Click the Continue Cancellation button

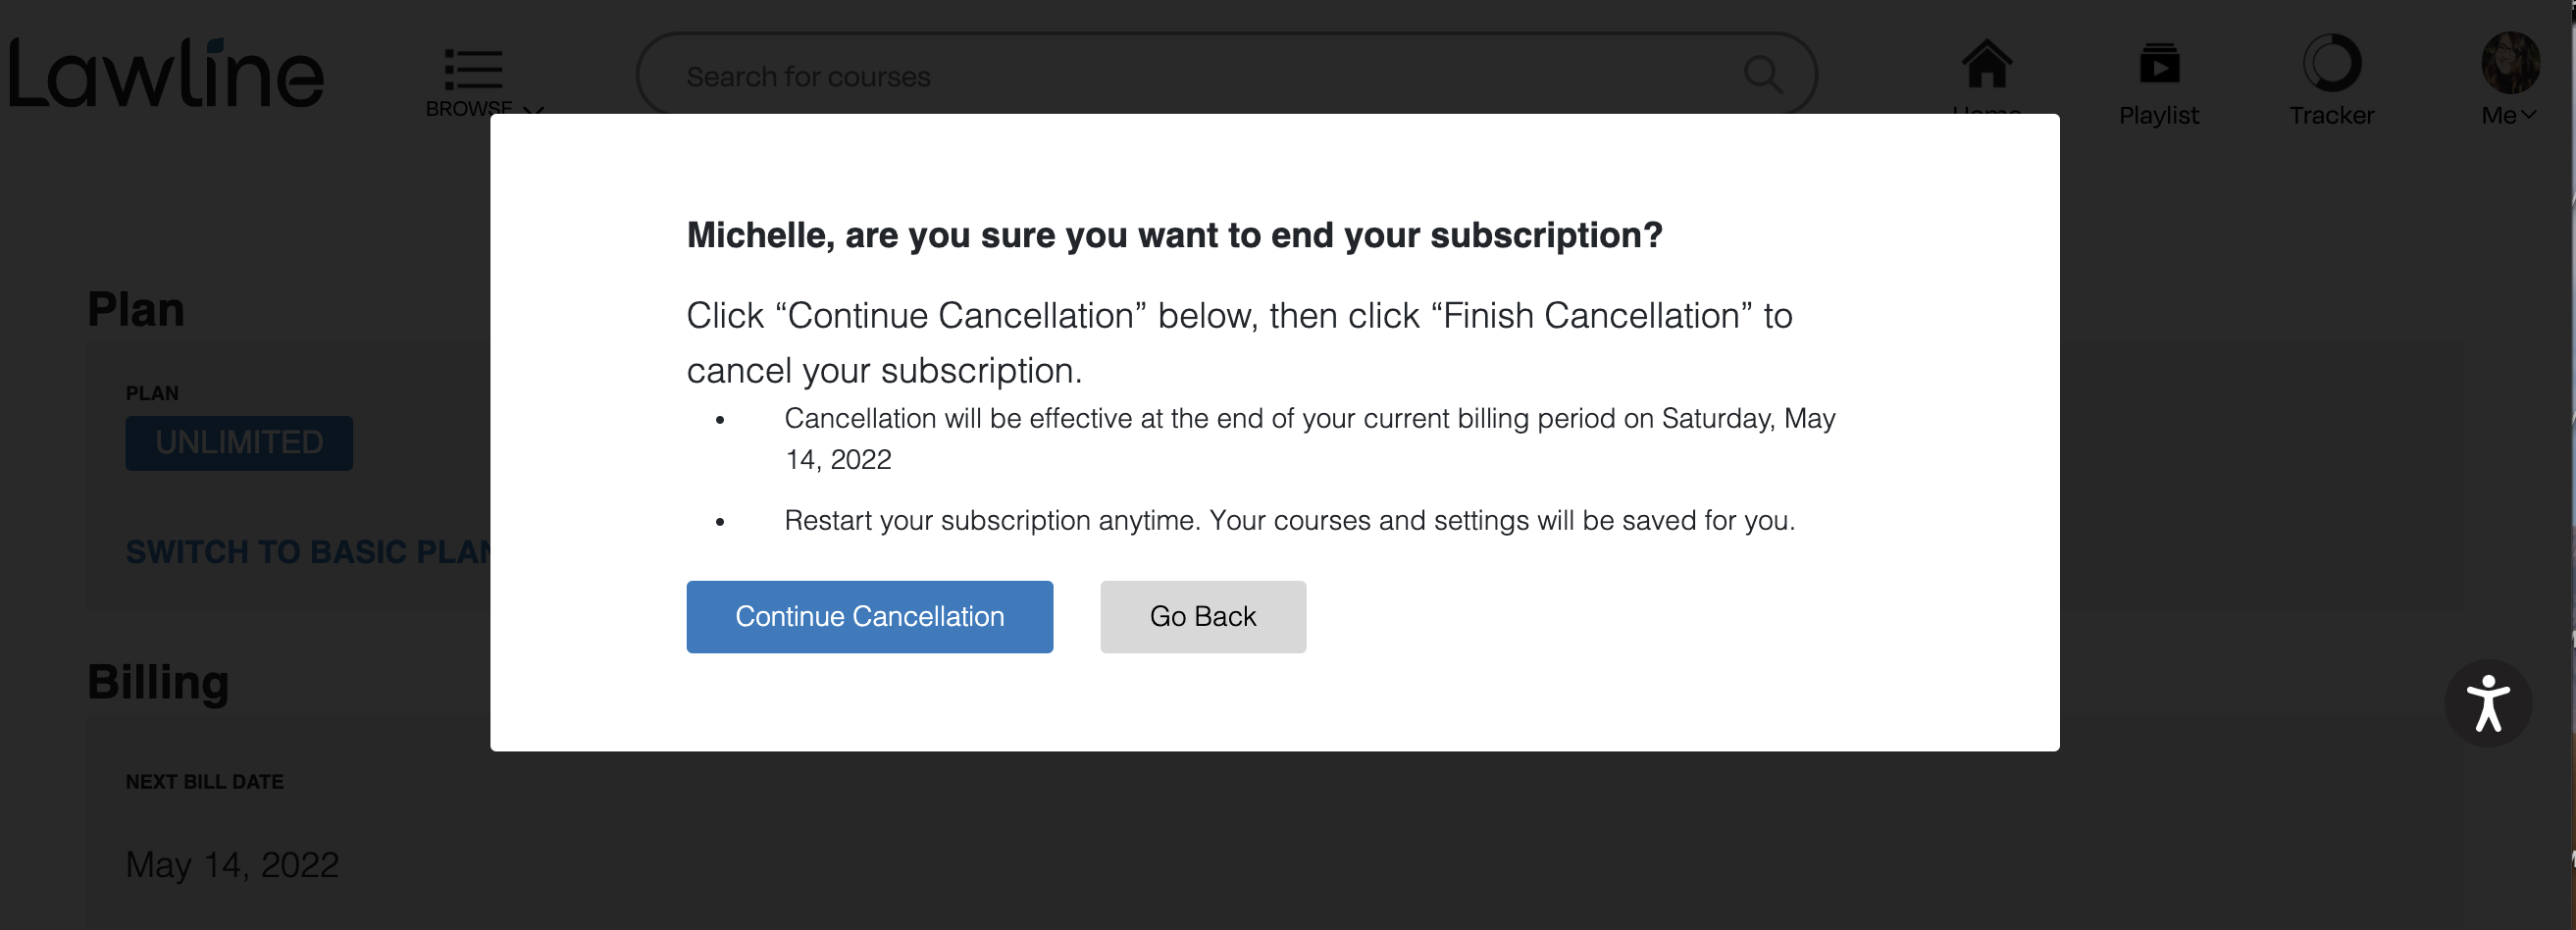(869, 616)
